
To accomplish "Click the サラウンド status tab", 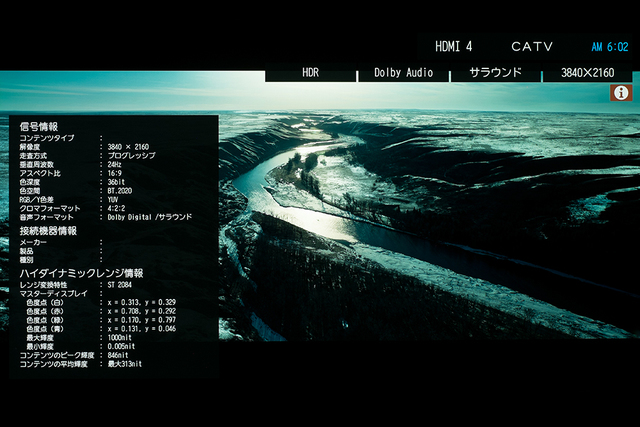I will pos(495,73).
